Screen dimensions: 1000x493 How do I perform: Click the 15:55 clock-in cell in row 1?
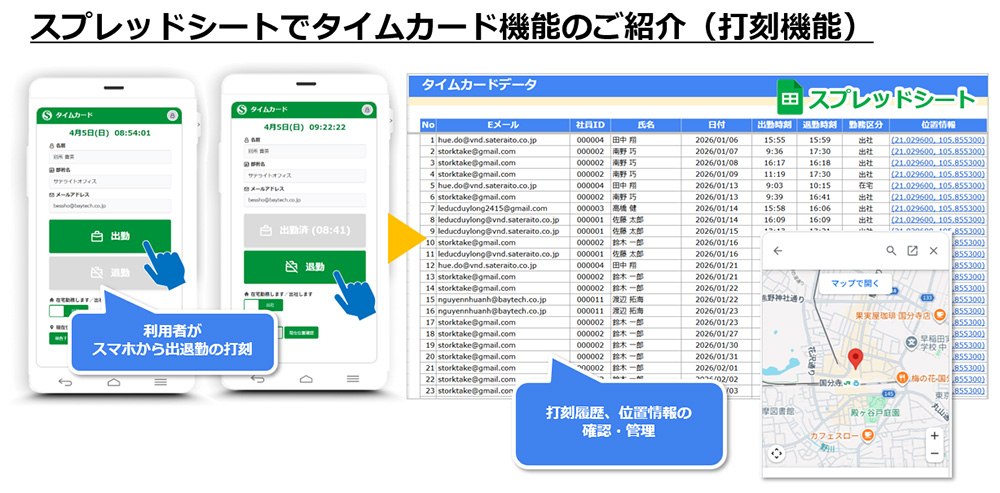point(774,140)
